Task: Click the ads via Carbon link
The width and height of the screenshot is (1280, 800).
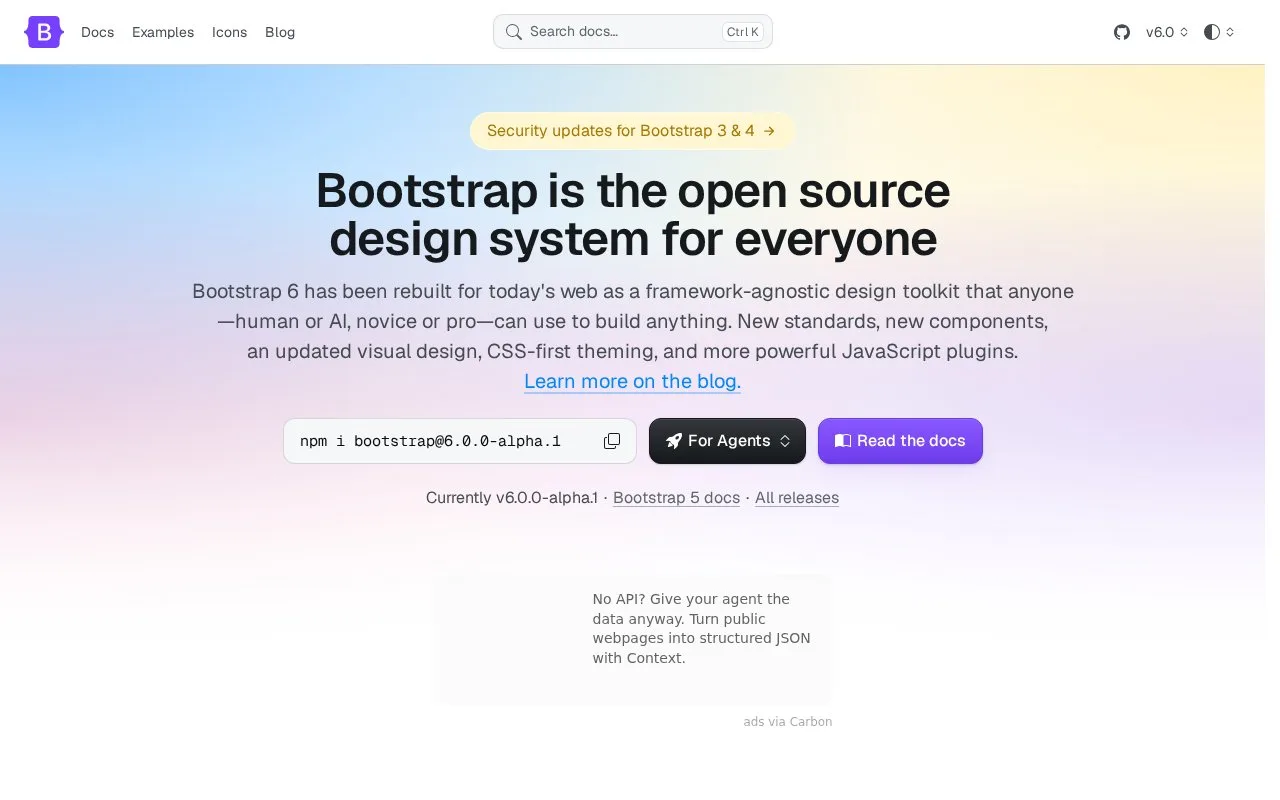Action: (x=788, y=722)
